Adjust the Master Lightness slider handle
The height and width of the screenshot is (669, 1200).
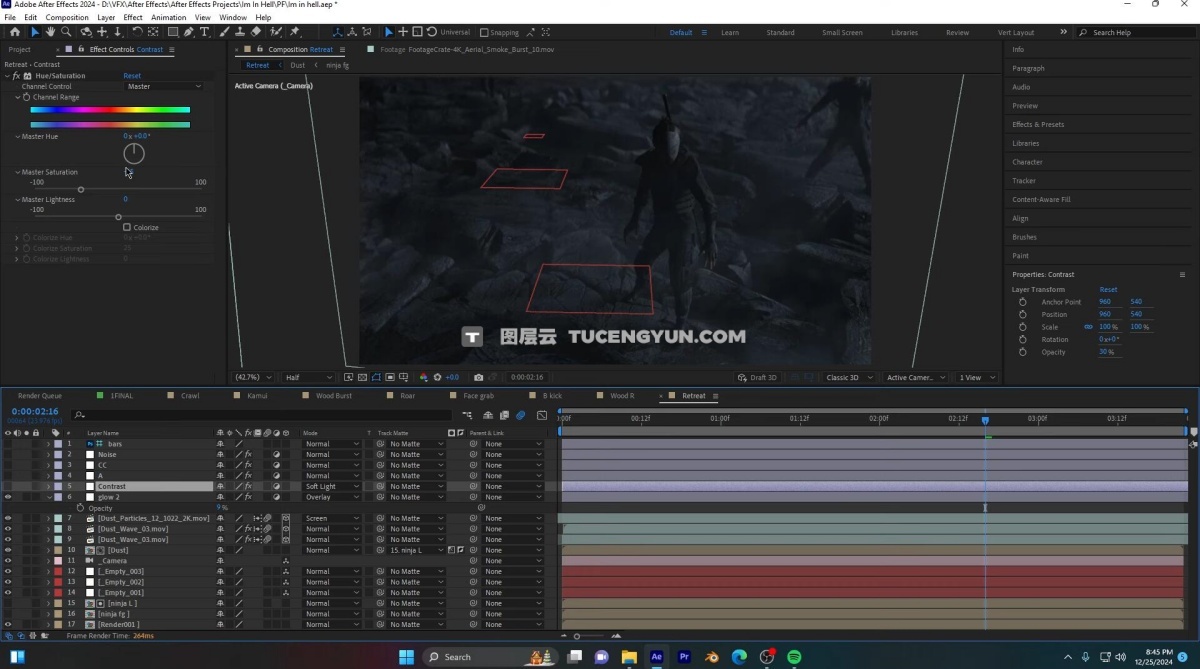tap(118, 217)
